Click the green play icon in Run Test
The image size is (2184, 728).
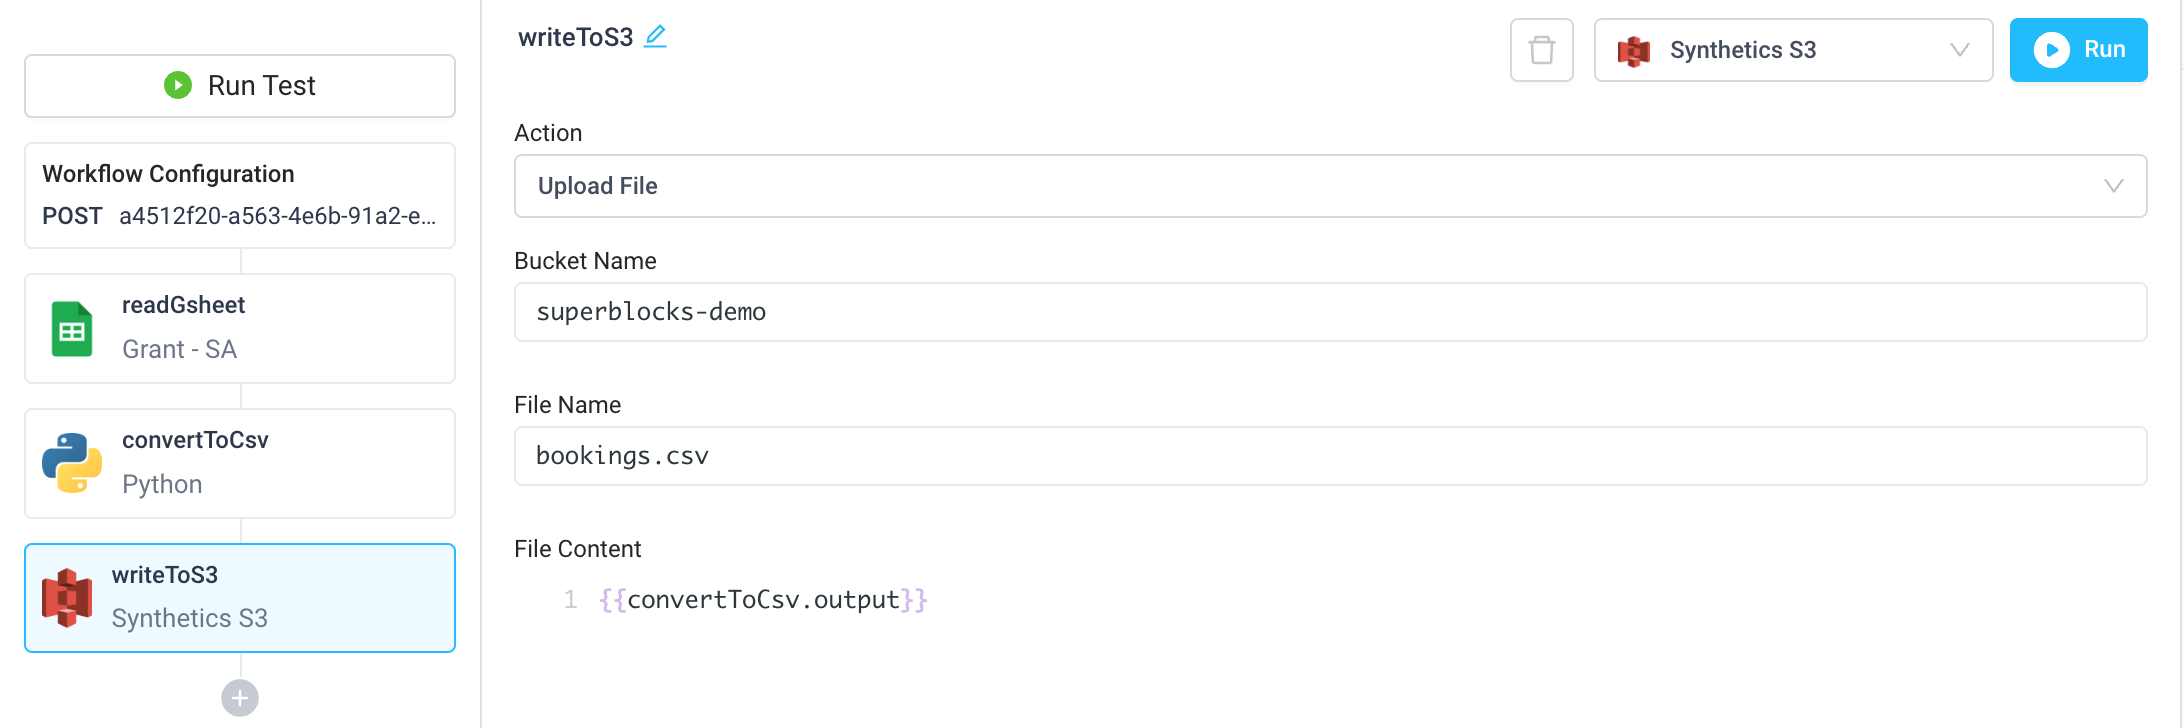178,85
